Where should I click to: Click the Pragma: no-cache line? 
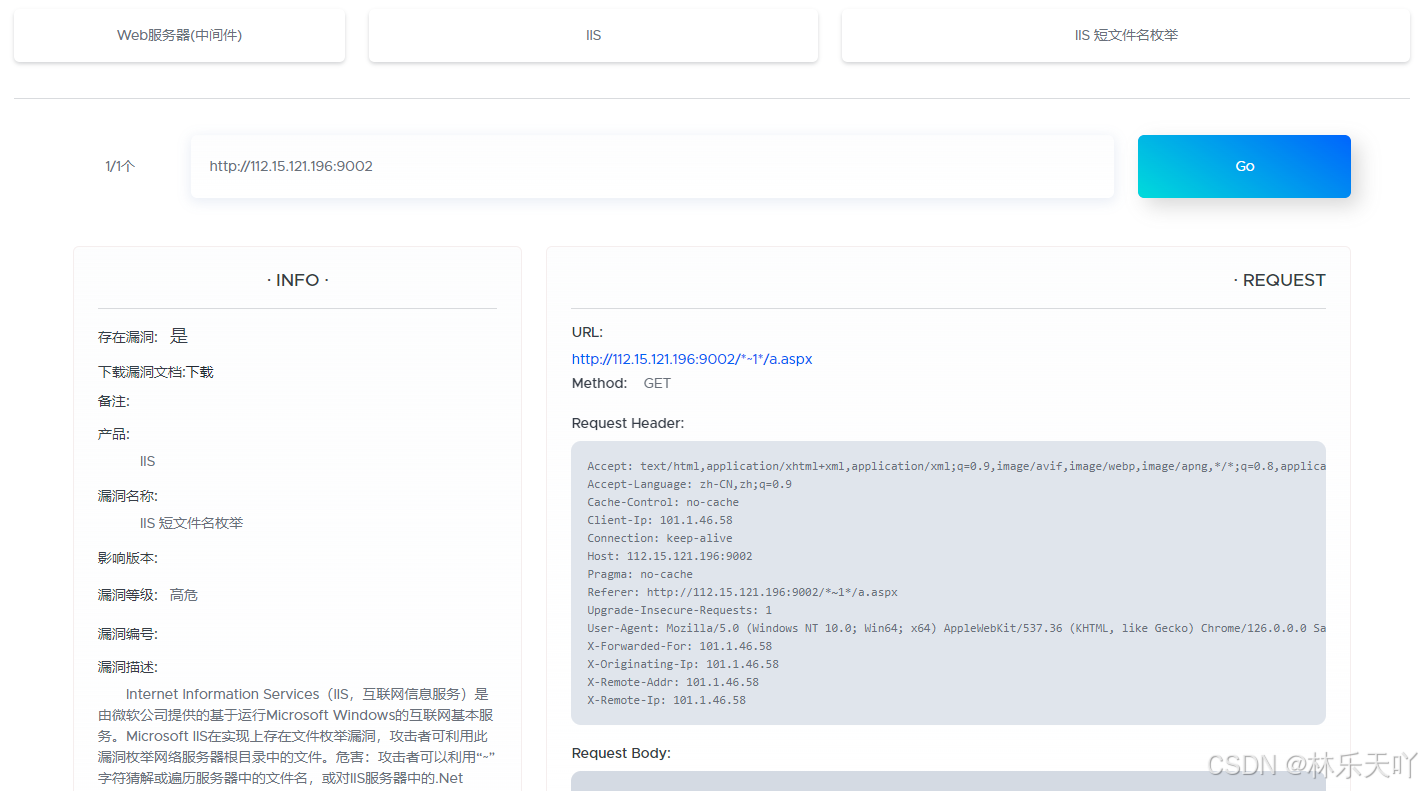(640, 574)
